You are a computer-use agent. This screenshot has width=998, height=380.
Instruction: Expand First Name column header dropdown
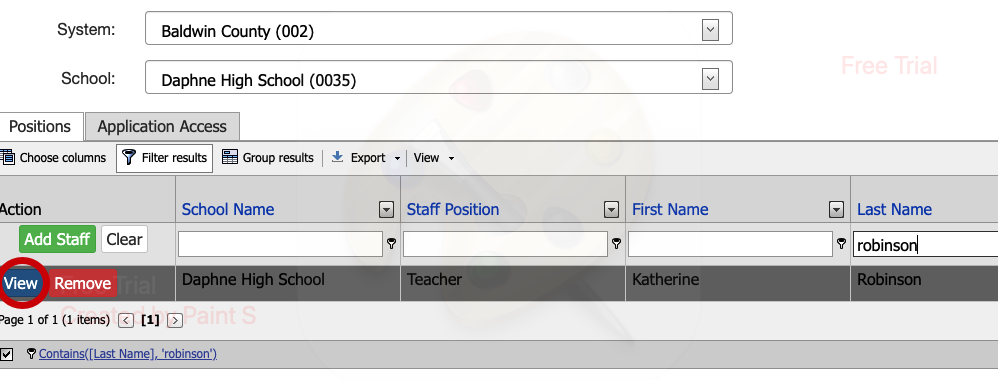point(836,209)
